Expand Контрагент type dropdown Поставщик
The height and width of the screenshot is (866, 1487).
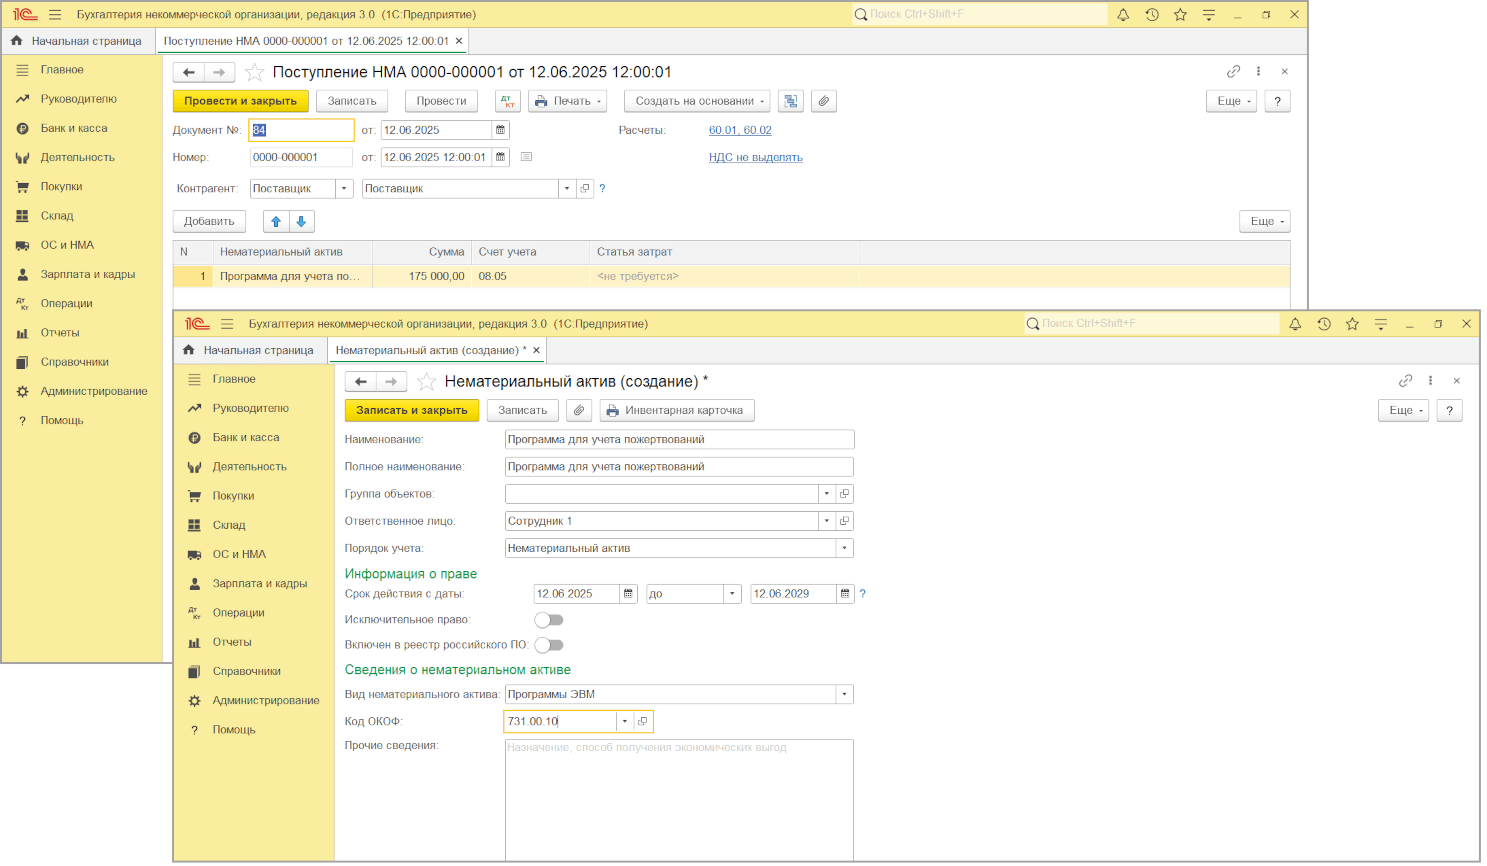(x=345, y=188)
